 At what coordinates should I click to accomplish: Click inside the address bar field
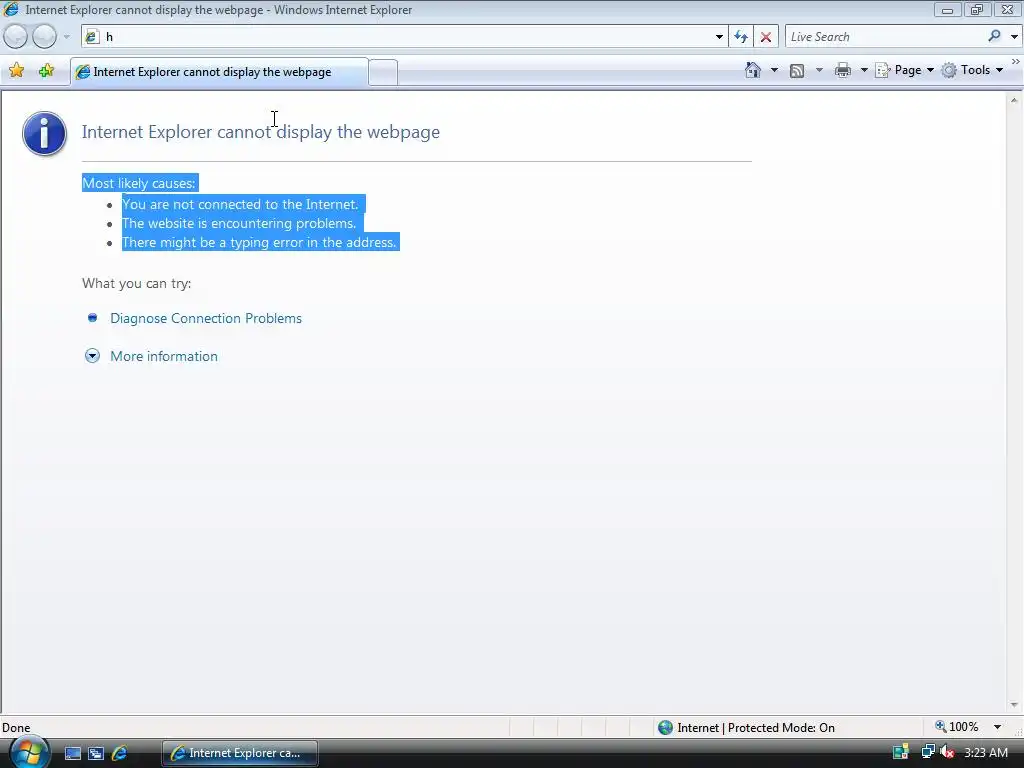[x=405, y=37]
